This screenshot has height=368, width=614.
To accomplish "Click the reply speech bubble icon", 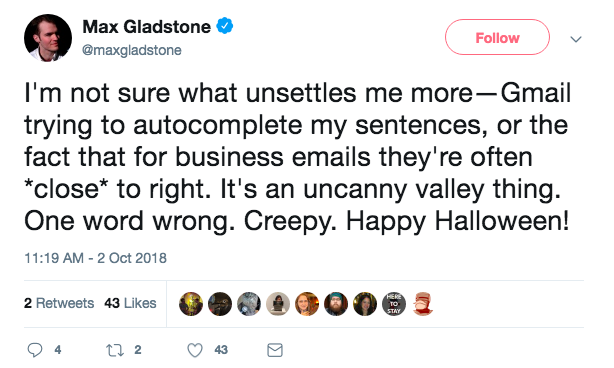I will pyautogui.click(x=35, y=350).
